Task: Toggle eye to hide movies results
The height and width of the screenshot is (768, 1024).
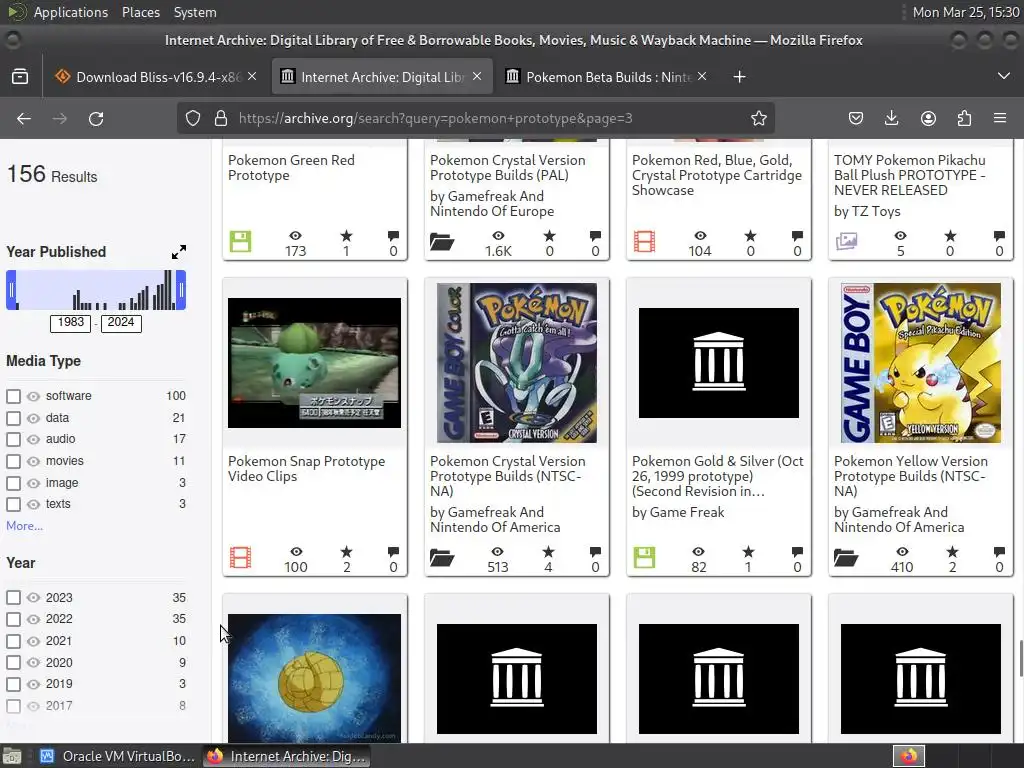Action: tap(33, 461)
